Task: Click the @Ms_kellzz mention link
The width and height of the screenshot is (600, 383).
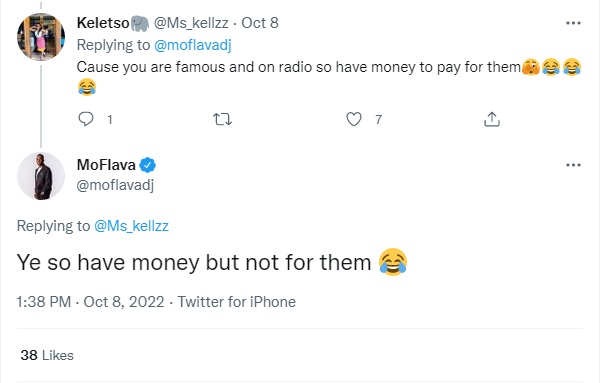Action: coord(131,226)
